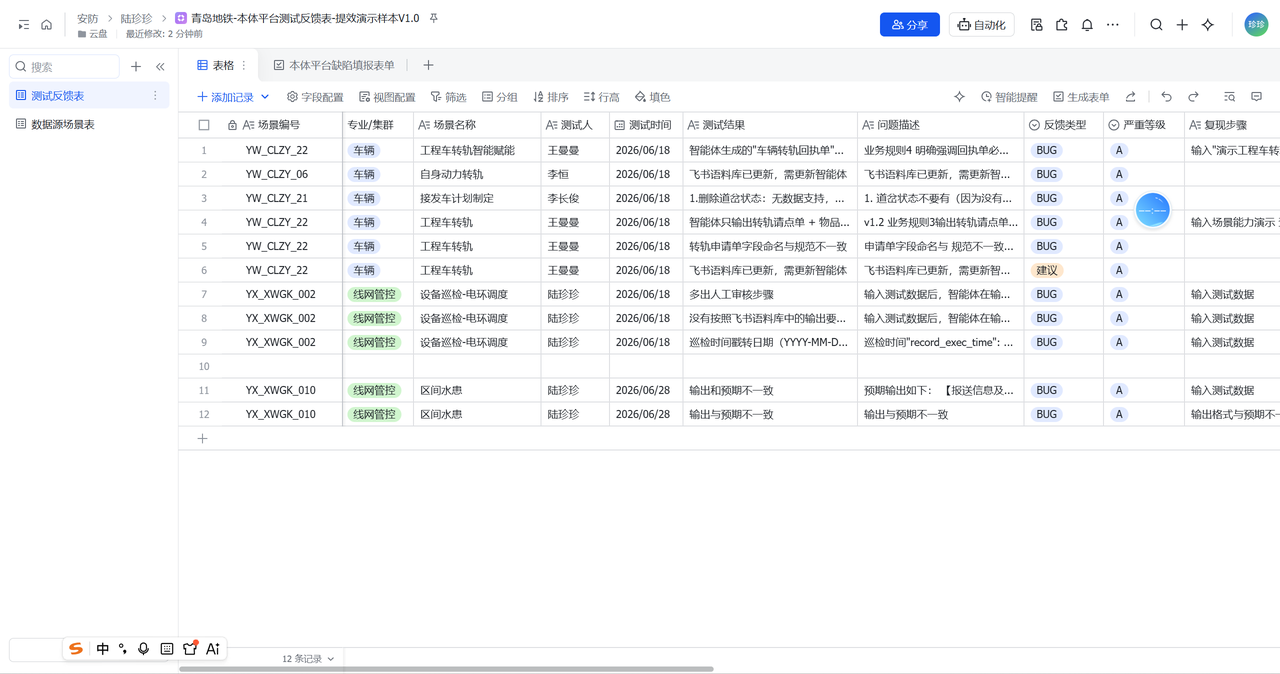The image size is (1280, 674).
Task: Click the redo arrow icon
Action: pyautogui.click(x=1193, y=97)
